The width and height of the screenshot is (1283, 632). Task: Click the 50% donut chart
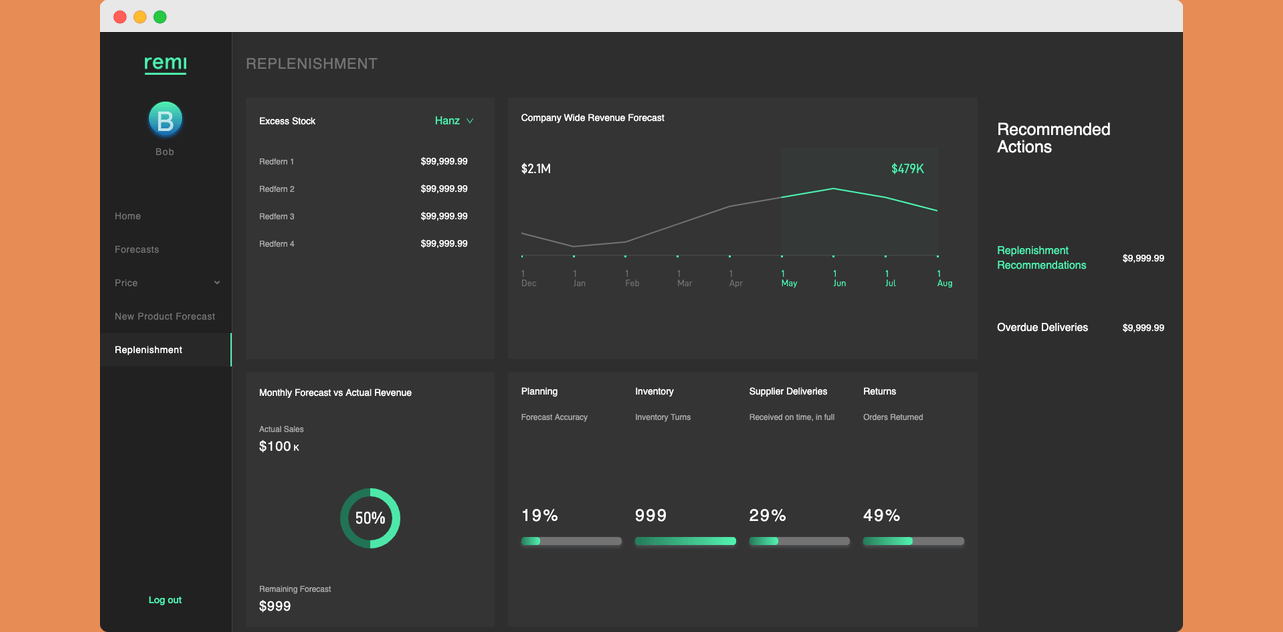tap(370, 518)
